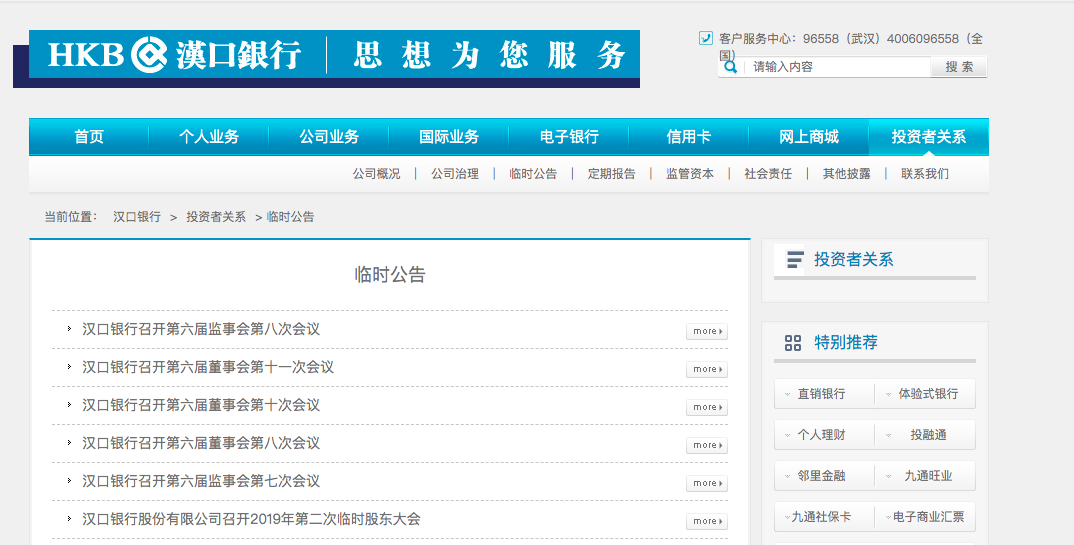Image resolution: width=1074 pixels, height=545 pixels.
Task: Click the 投资者关系 sidebar heading icon
Action: coord(795,259)
